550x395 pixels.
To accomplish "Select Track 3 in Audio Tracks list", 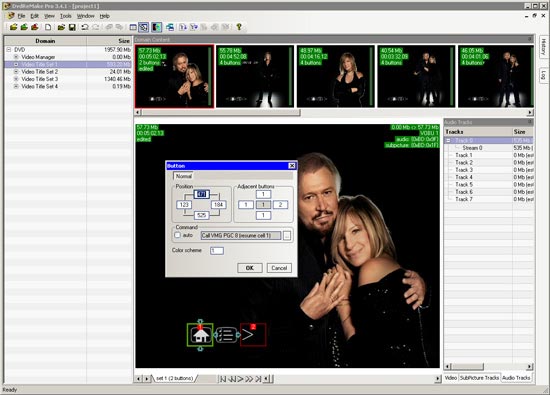I will pyautogui.click(x=464, y=170).
